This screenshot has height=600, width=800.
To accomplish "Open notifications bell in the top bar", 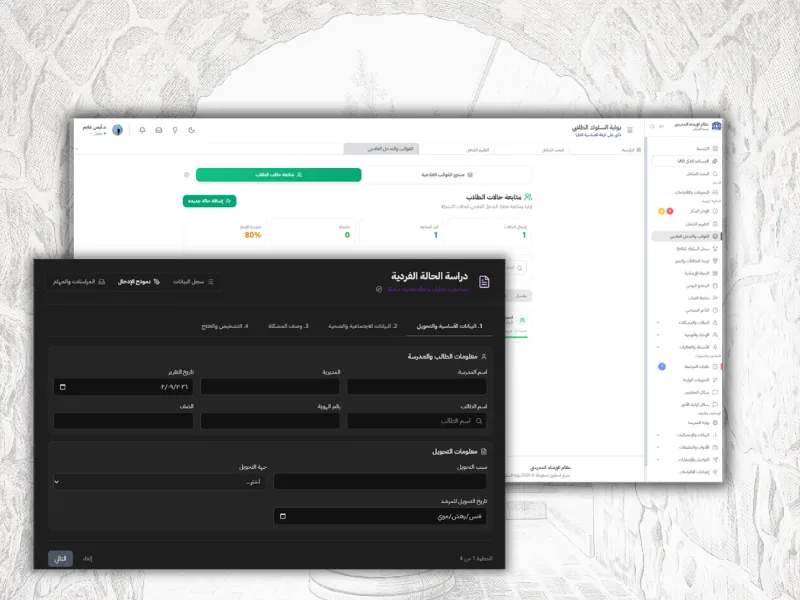I will (142, 130).
